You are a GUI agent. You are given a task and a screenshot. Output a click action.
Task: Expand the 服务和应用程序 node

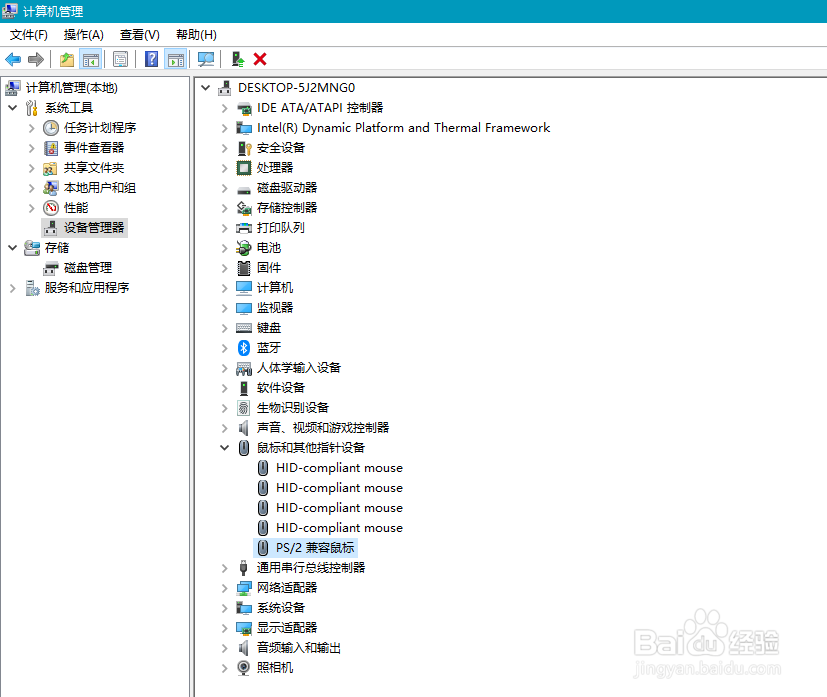click(x=13, y=288)
